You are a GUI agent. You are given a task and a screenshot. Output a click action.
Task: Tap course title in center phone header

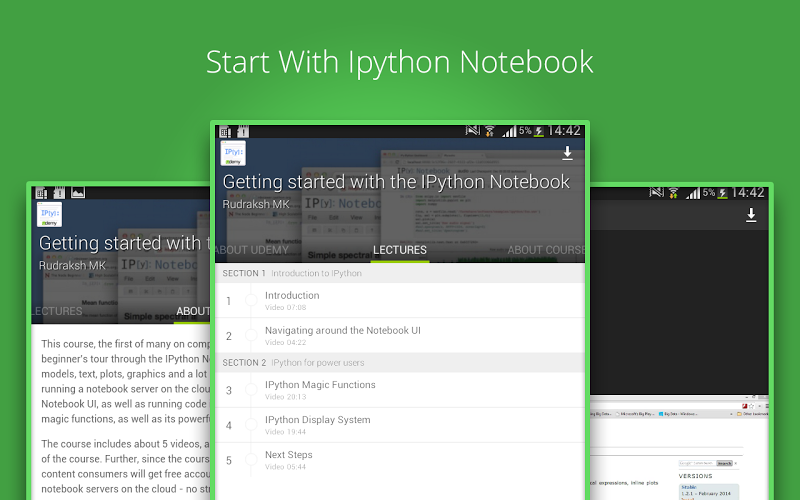click(x=396, y=182)
